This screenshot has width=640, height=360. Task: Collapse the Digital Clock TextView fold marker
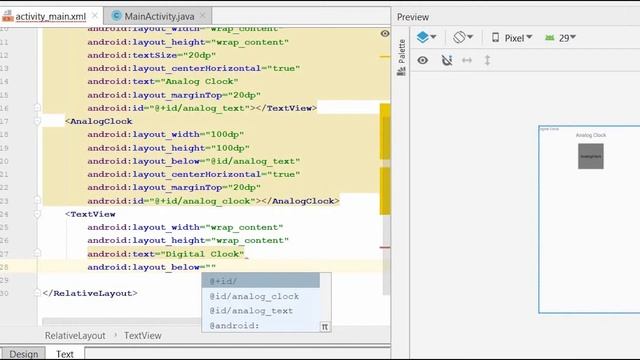point(37,214)
